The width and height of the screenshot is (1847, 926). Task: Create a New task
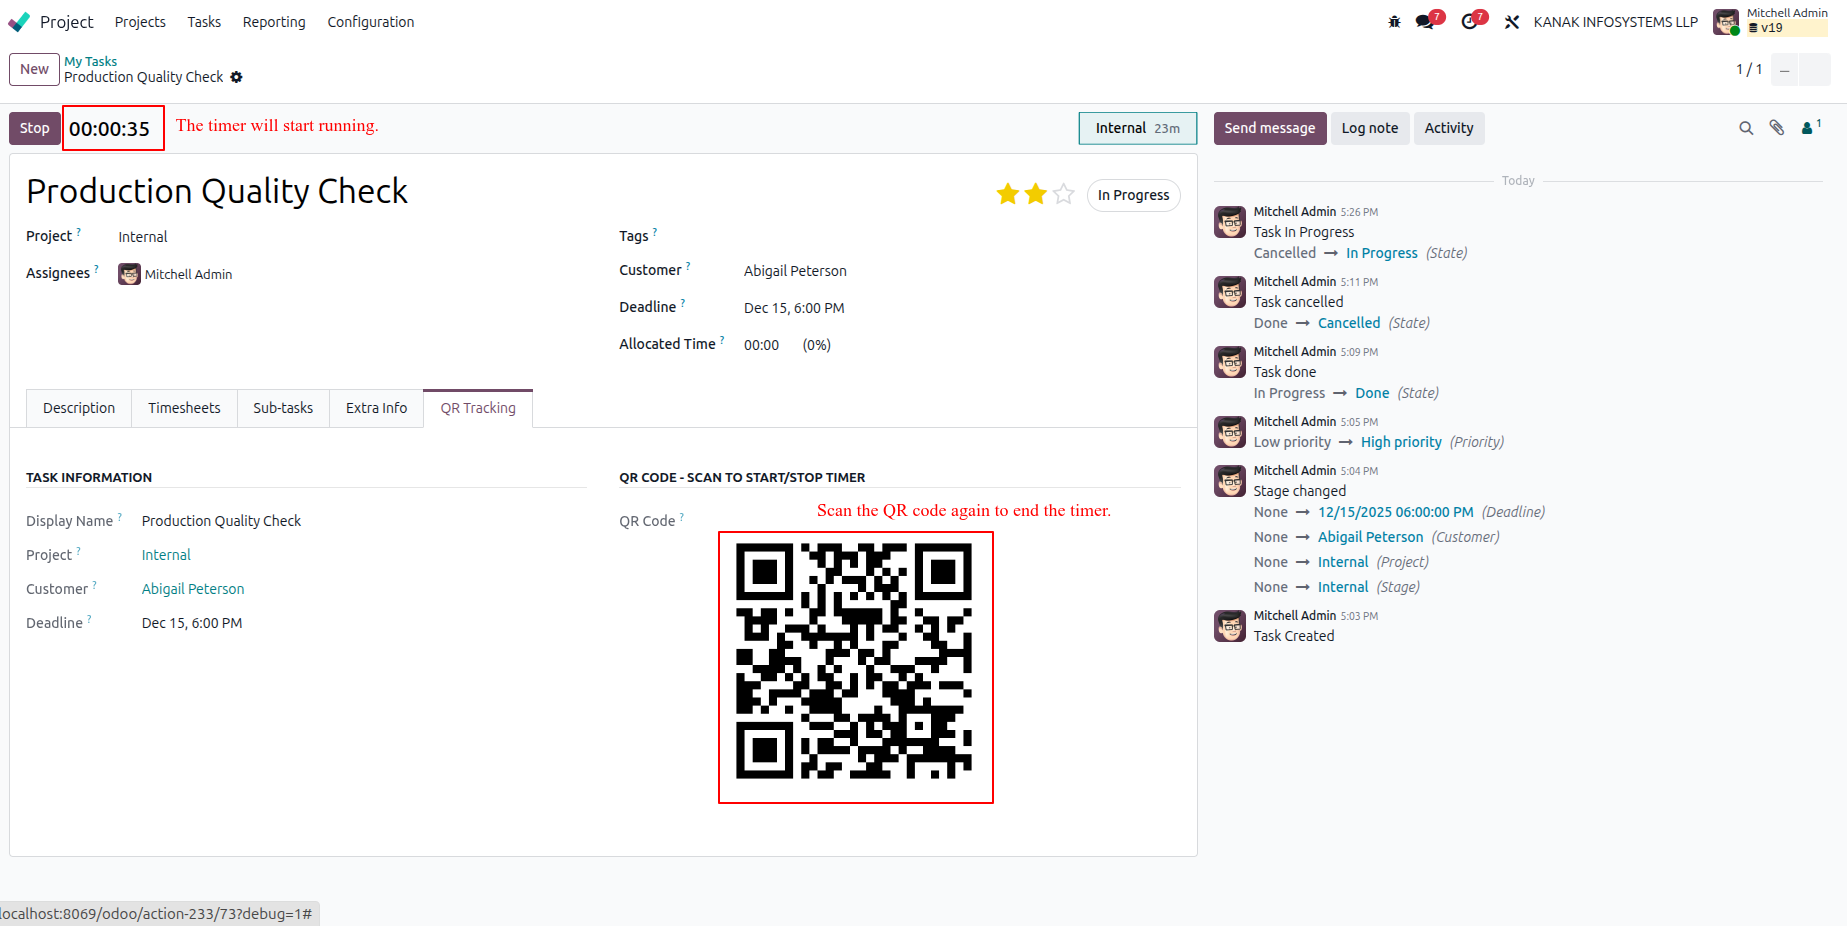pyautogui.click(x=34, y=69)
